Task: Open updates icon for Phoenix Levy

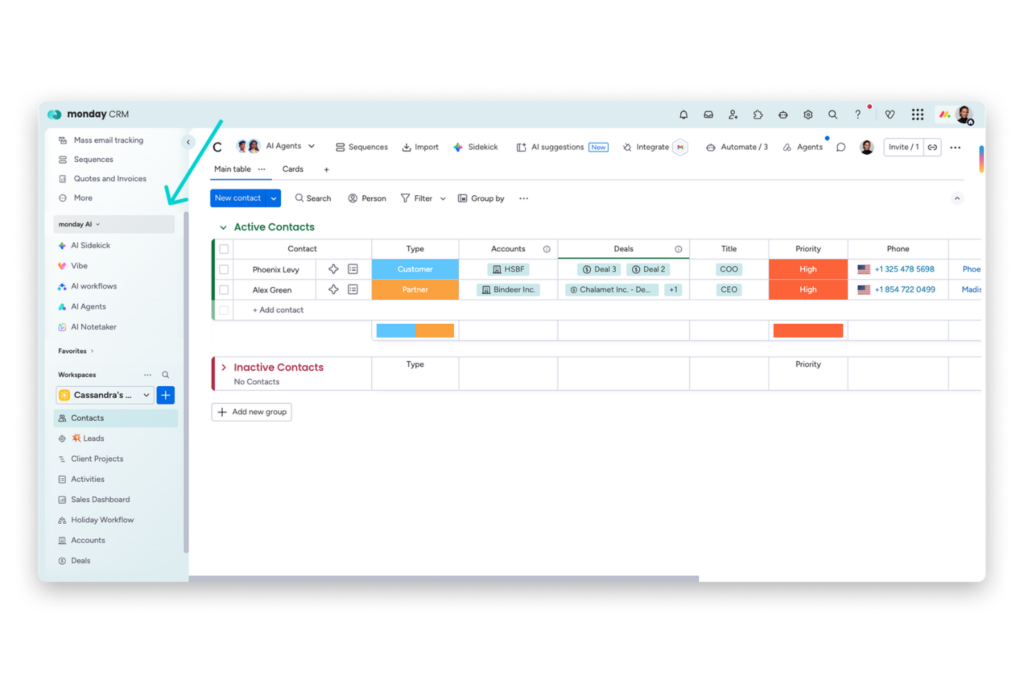Action: pos(353,269)
